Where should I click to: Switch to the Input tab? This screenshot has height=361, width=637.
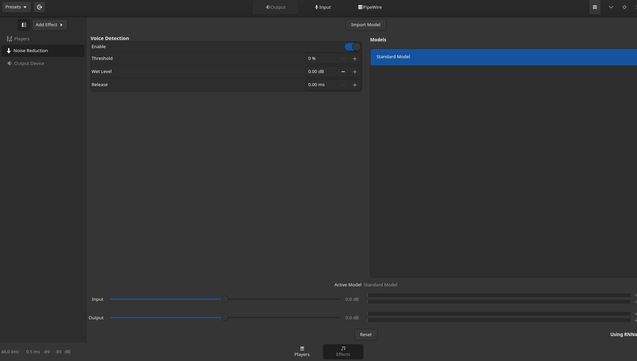[x=323, y=7]
